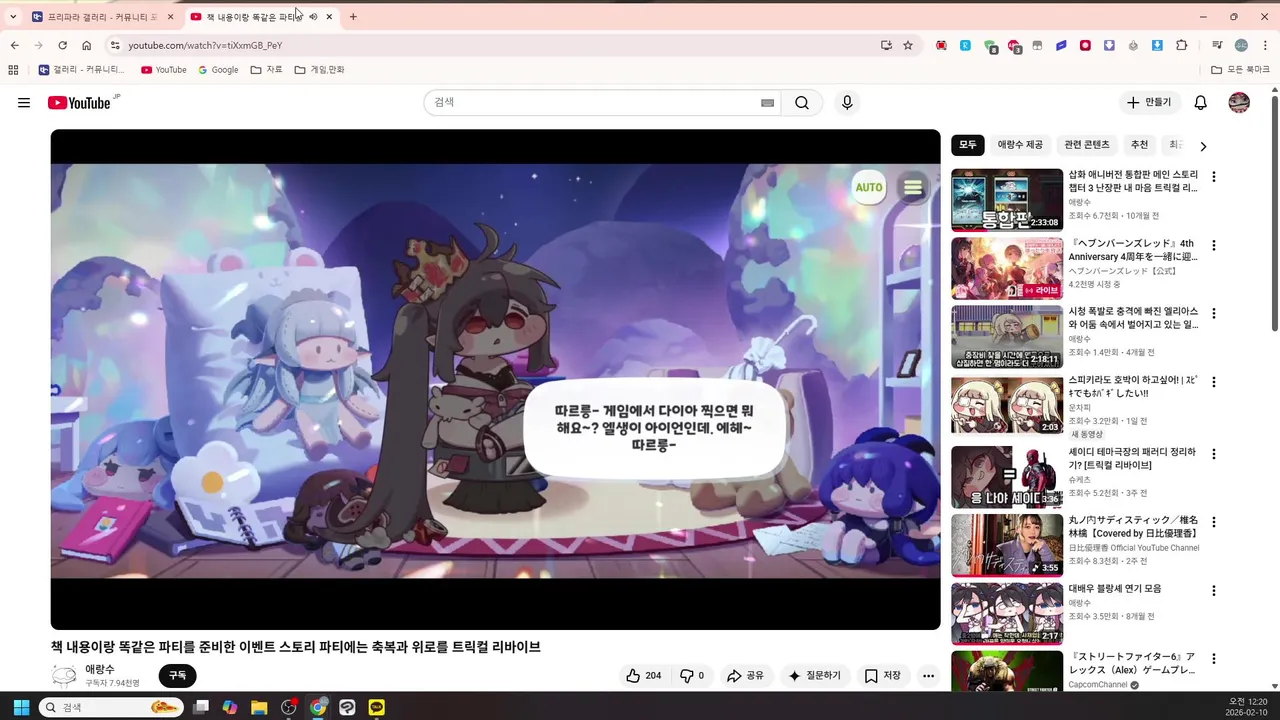The height and width of the screenshot is (720, 1280).
Task: Open options for the 삽화 애니버전 통합판 video
Action: (x=1214, y=177)
